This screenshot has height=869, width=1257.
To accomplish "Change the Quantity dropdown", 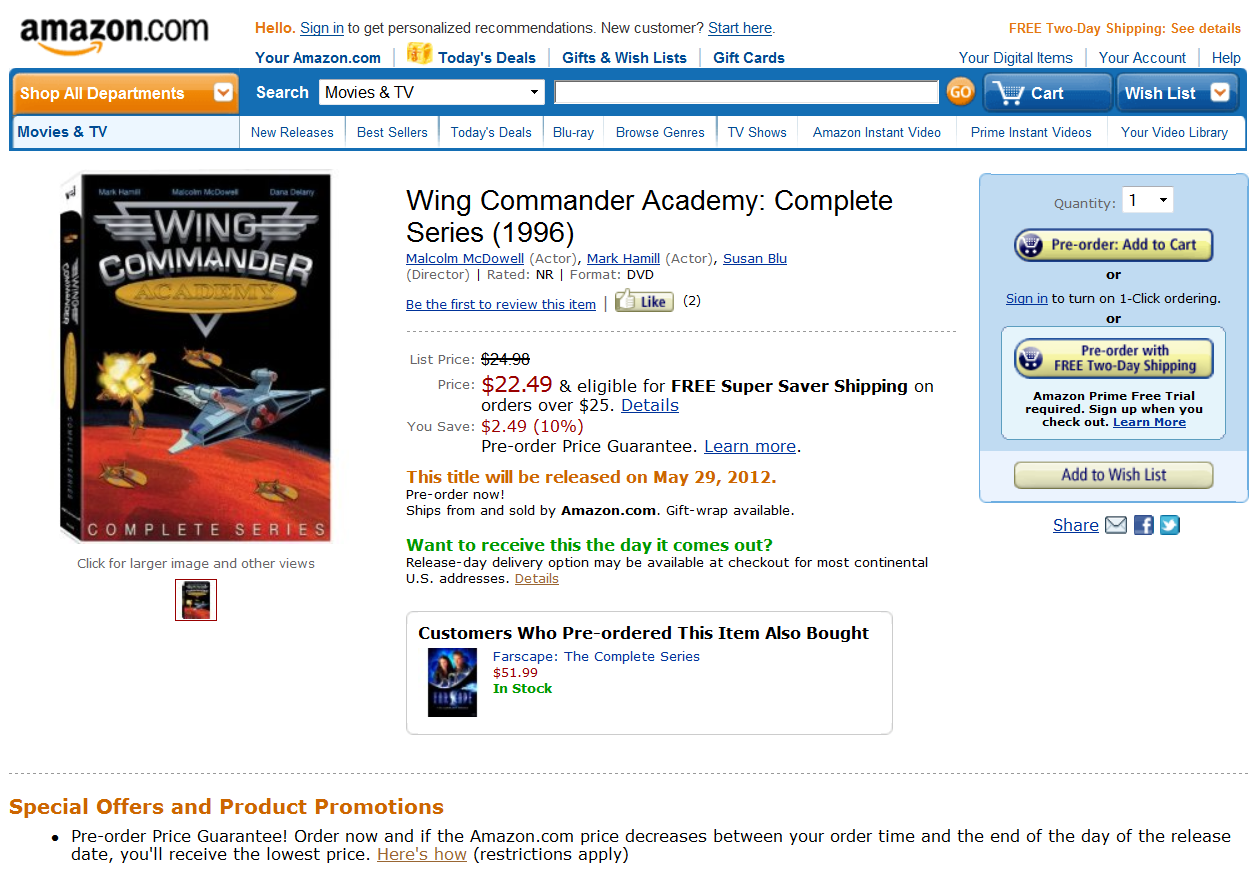I will pyautogui.click(x=1147, y=201).
